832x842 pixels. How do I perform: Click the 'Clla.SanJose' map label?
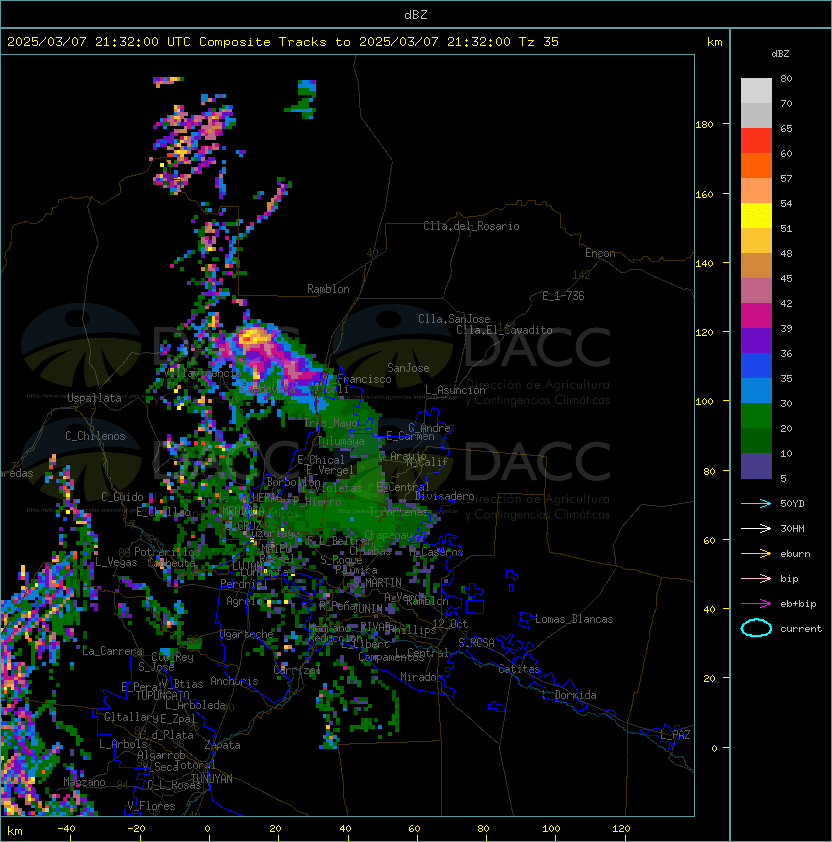(x=454, y=319)
